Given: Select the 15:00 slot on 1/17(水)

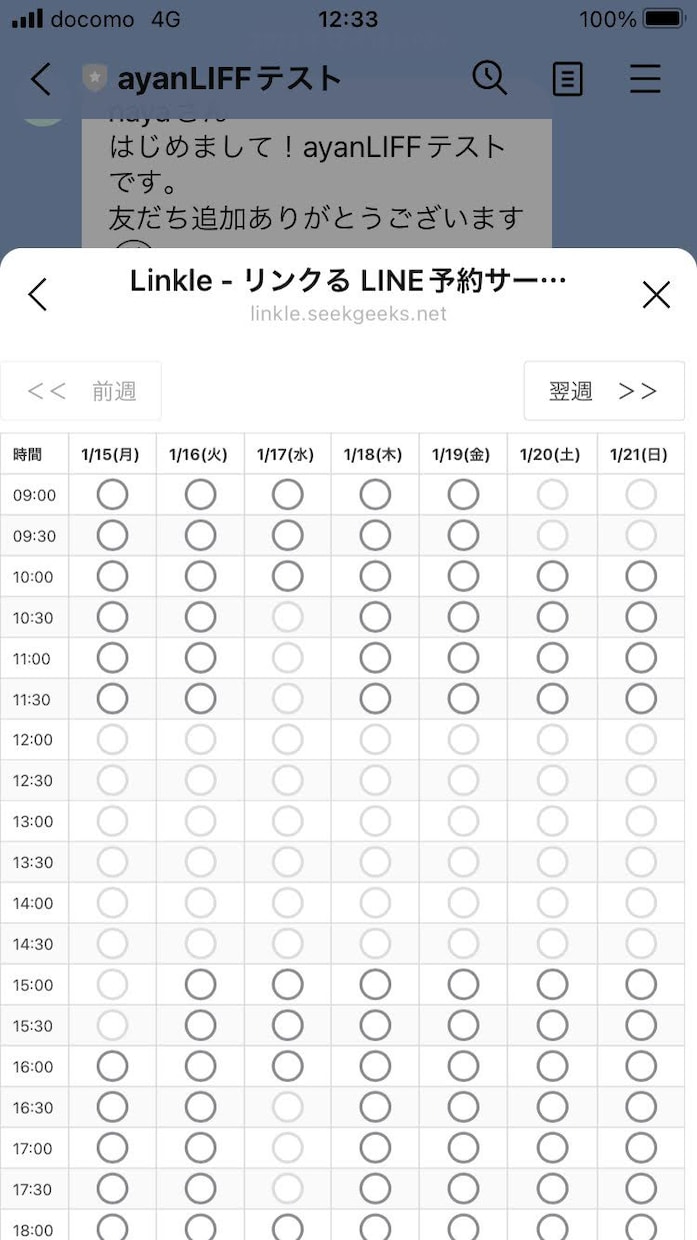Looking at the screenshot, I should click(x=287, y=984).
